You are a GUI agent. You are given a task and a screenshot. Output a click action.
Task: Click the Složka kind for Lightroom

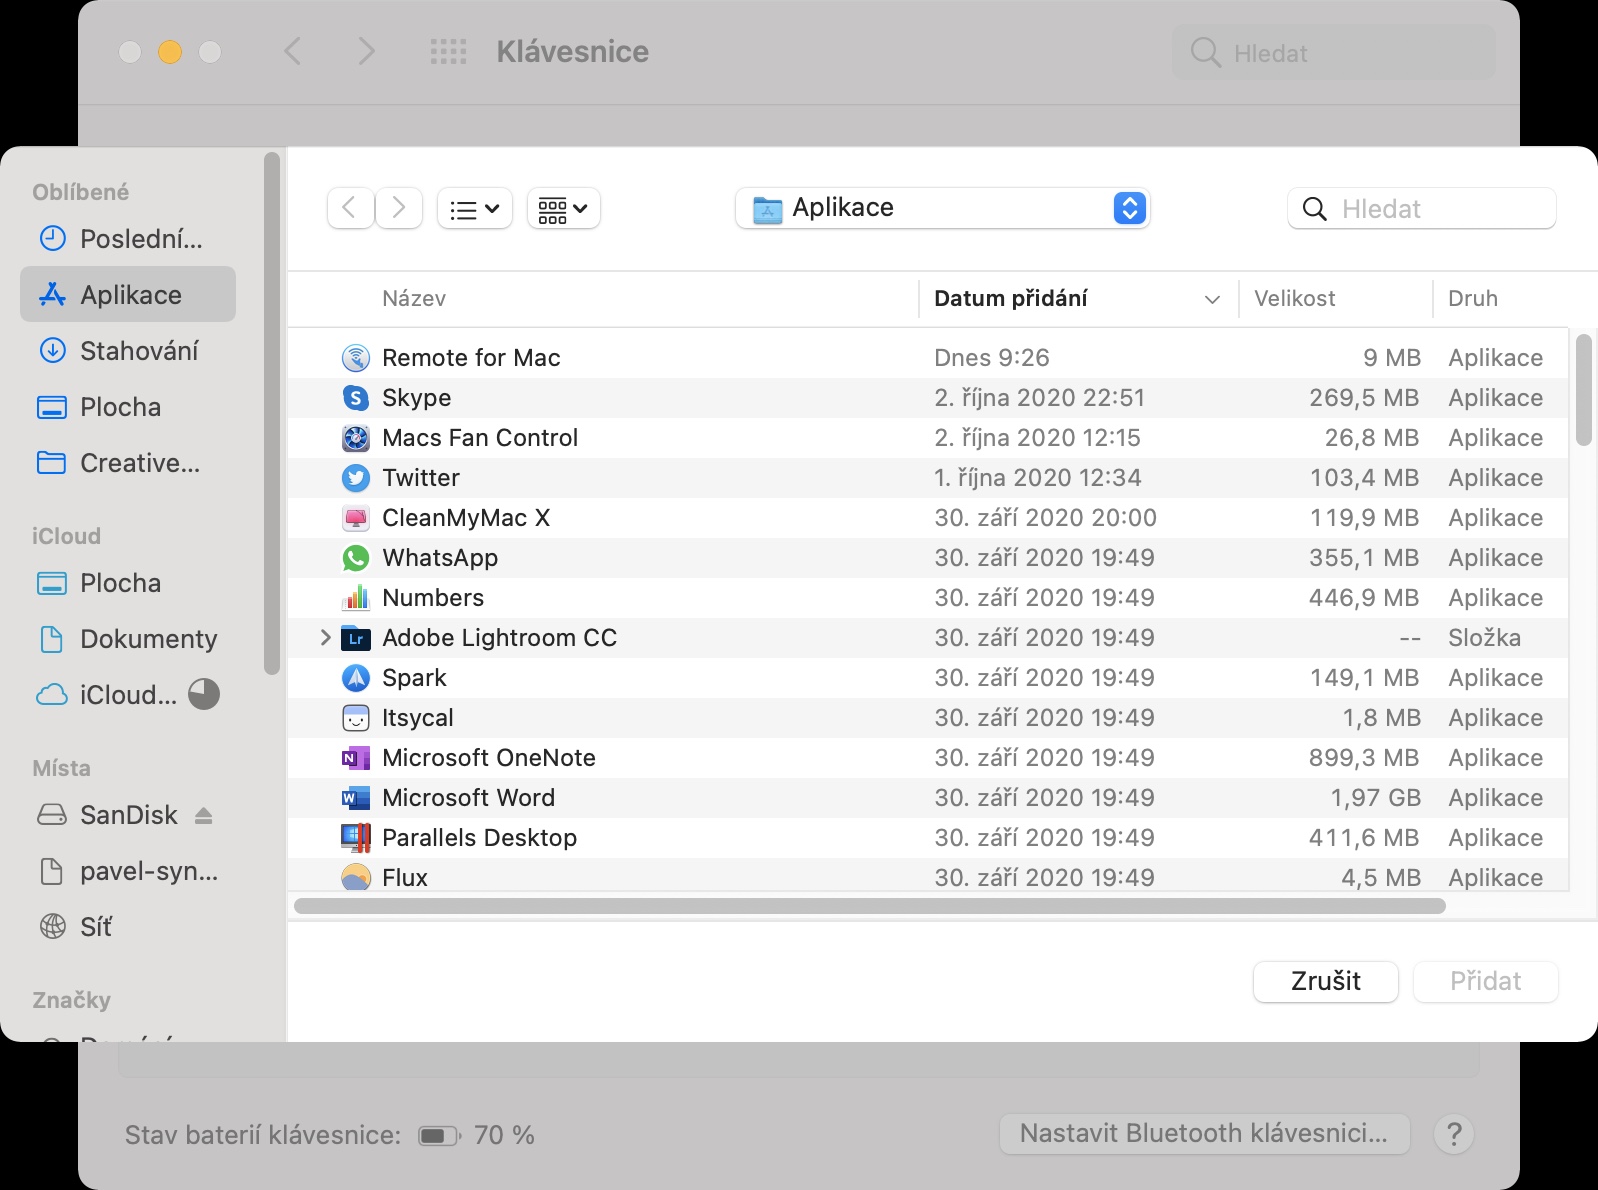[x=1484, y=638]
